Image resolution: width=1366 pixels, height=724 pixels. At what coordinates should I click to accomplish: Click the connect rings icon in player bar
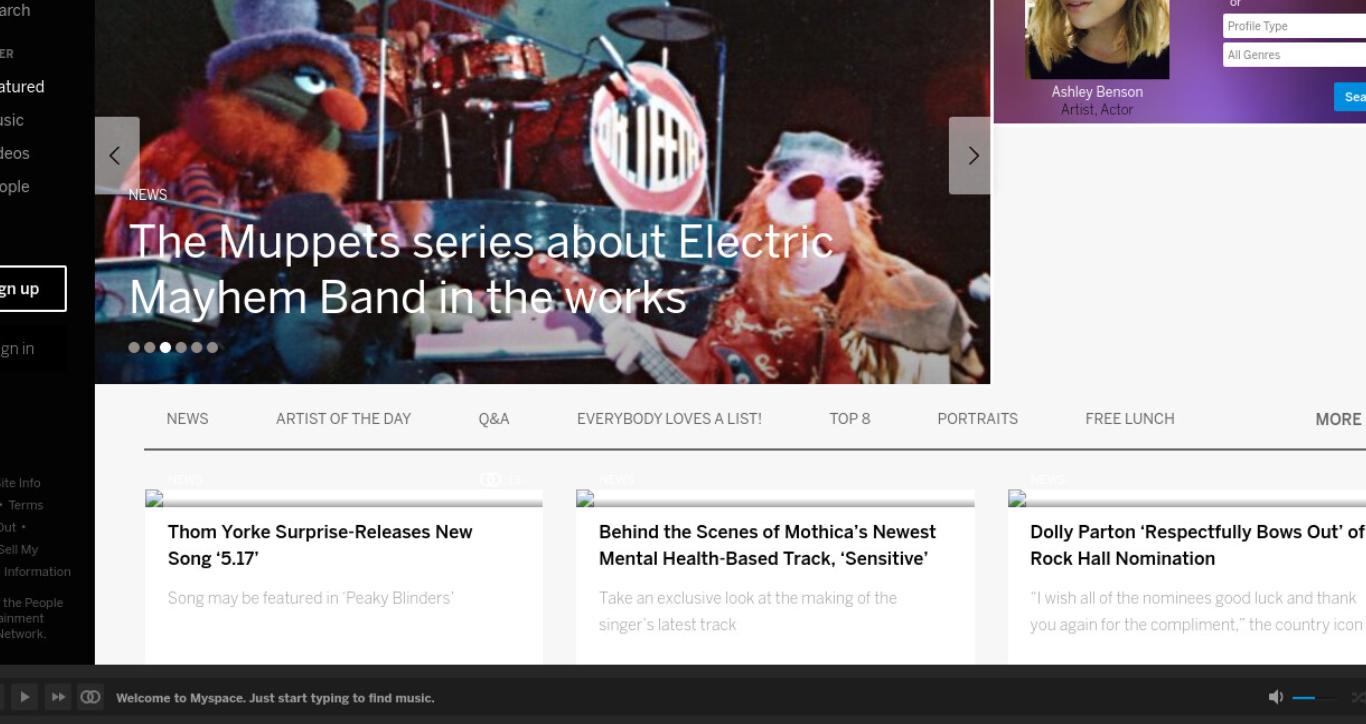[90, 697]
